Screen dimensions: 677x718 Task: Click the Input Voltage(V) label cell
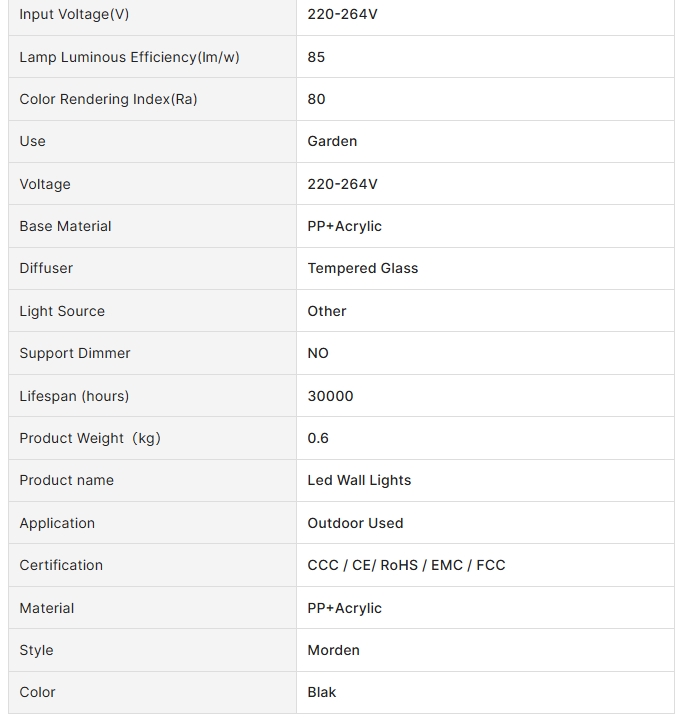click(153, 15)
